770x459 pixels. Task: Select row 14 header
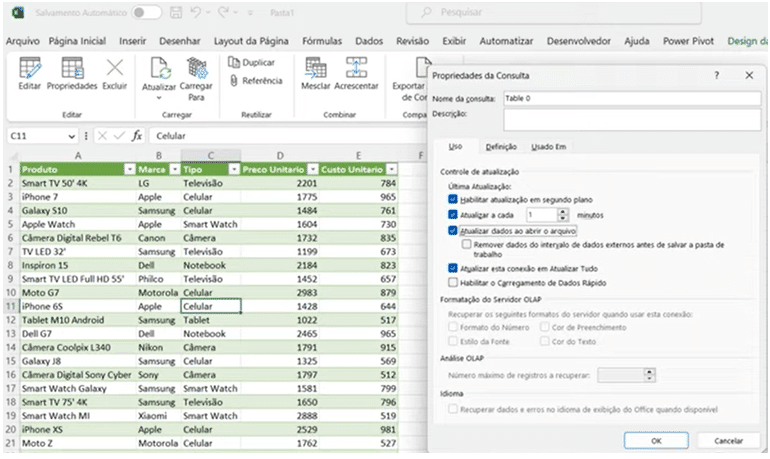(11, 347)
